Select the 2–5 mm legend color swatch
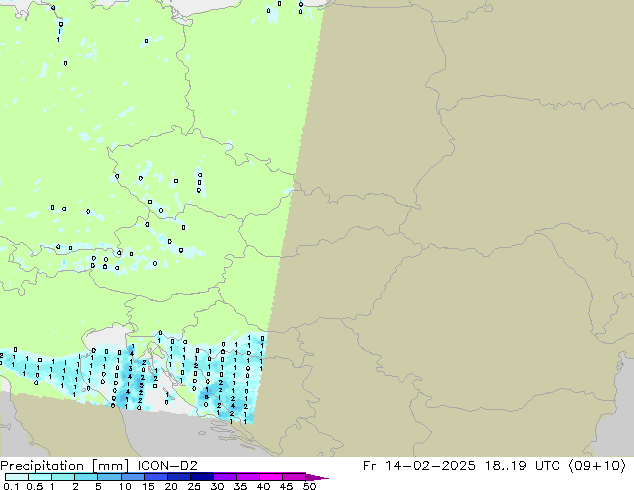634x490 pixels. tap(86, 477)
